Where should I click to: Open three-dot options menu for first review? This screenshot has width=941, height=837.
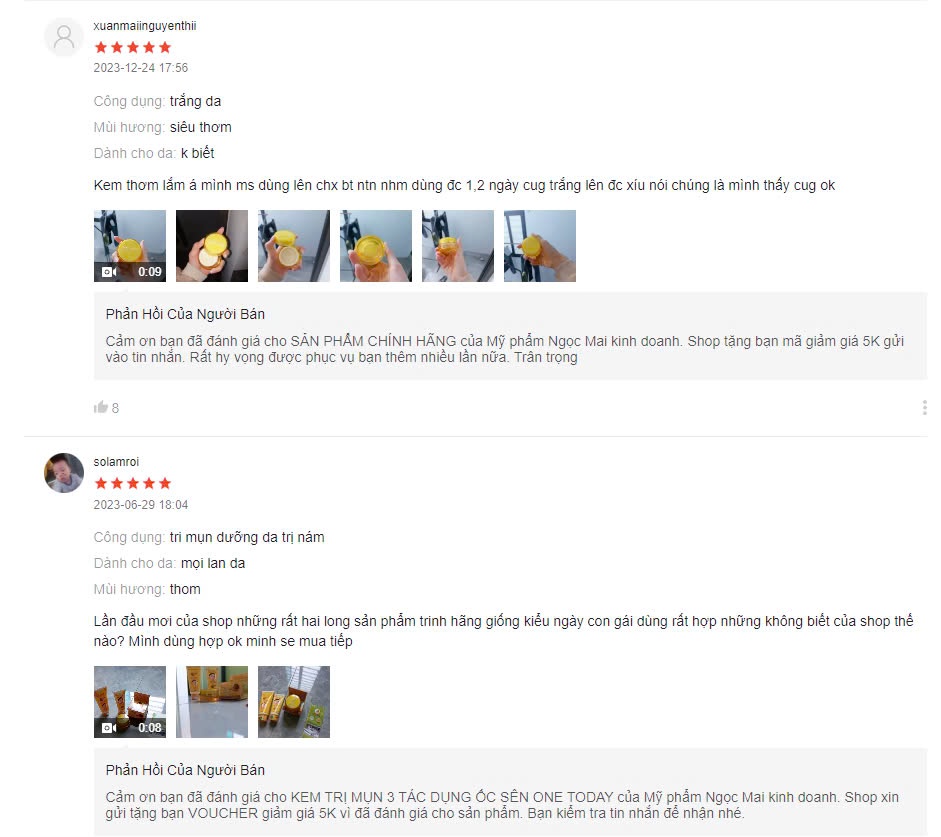coord(924,408)
